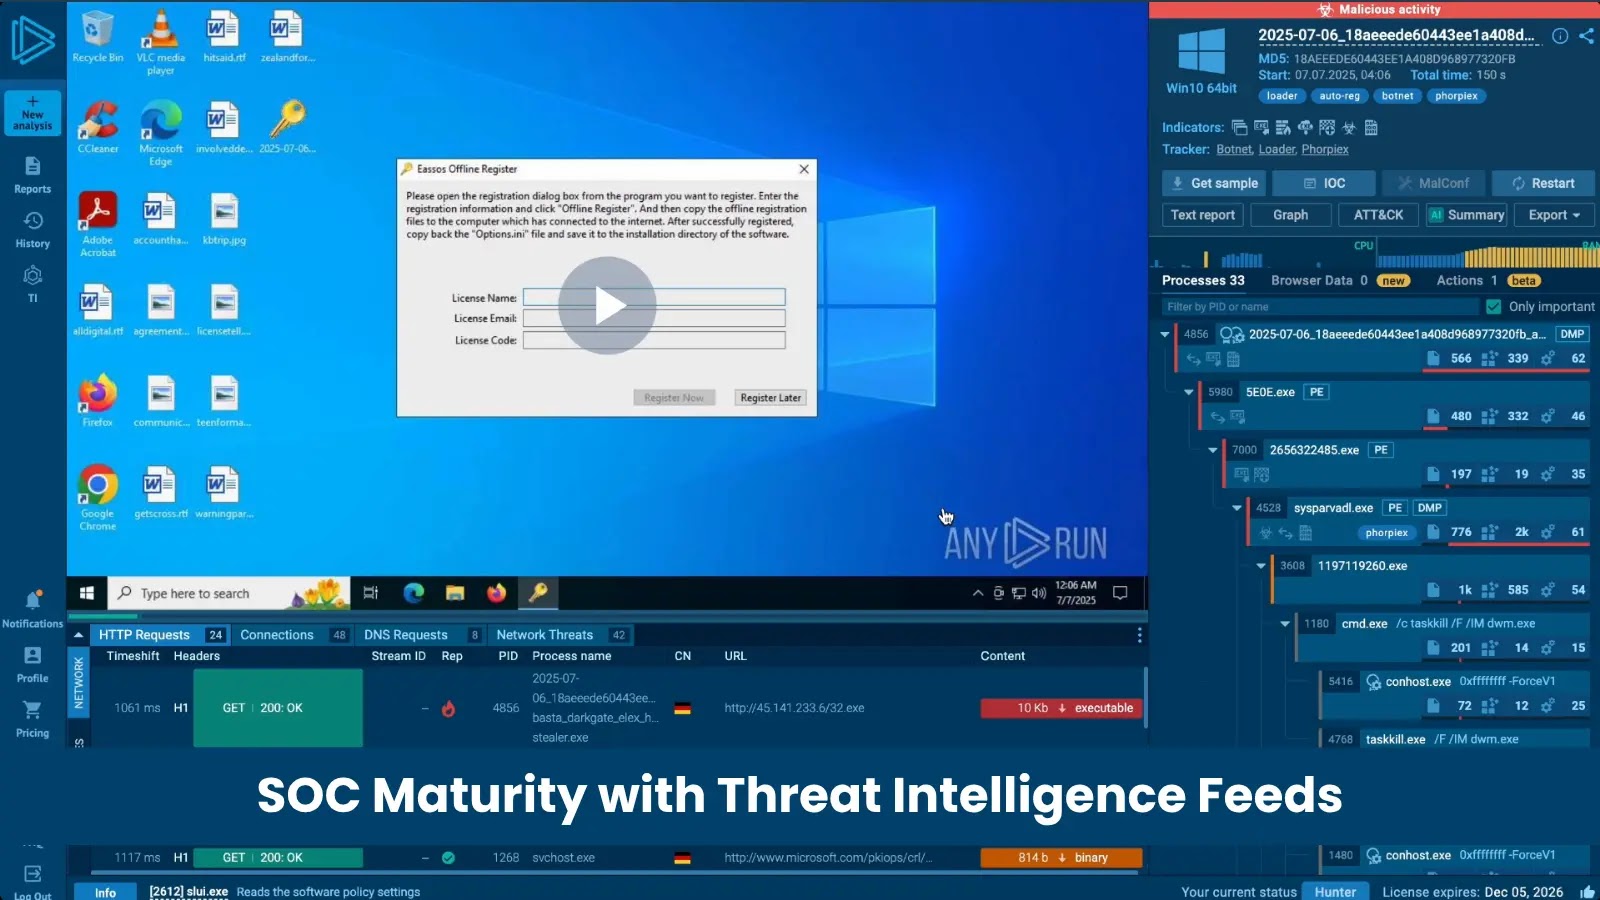Open the IOC view
This screenshot has height=900, width=1600.
click(x=1324, y=183)
